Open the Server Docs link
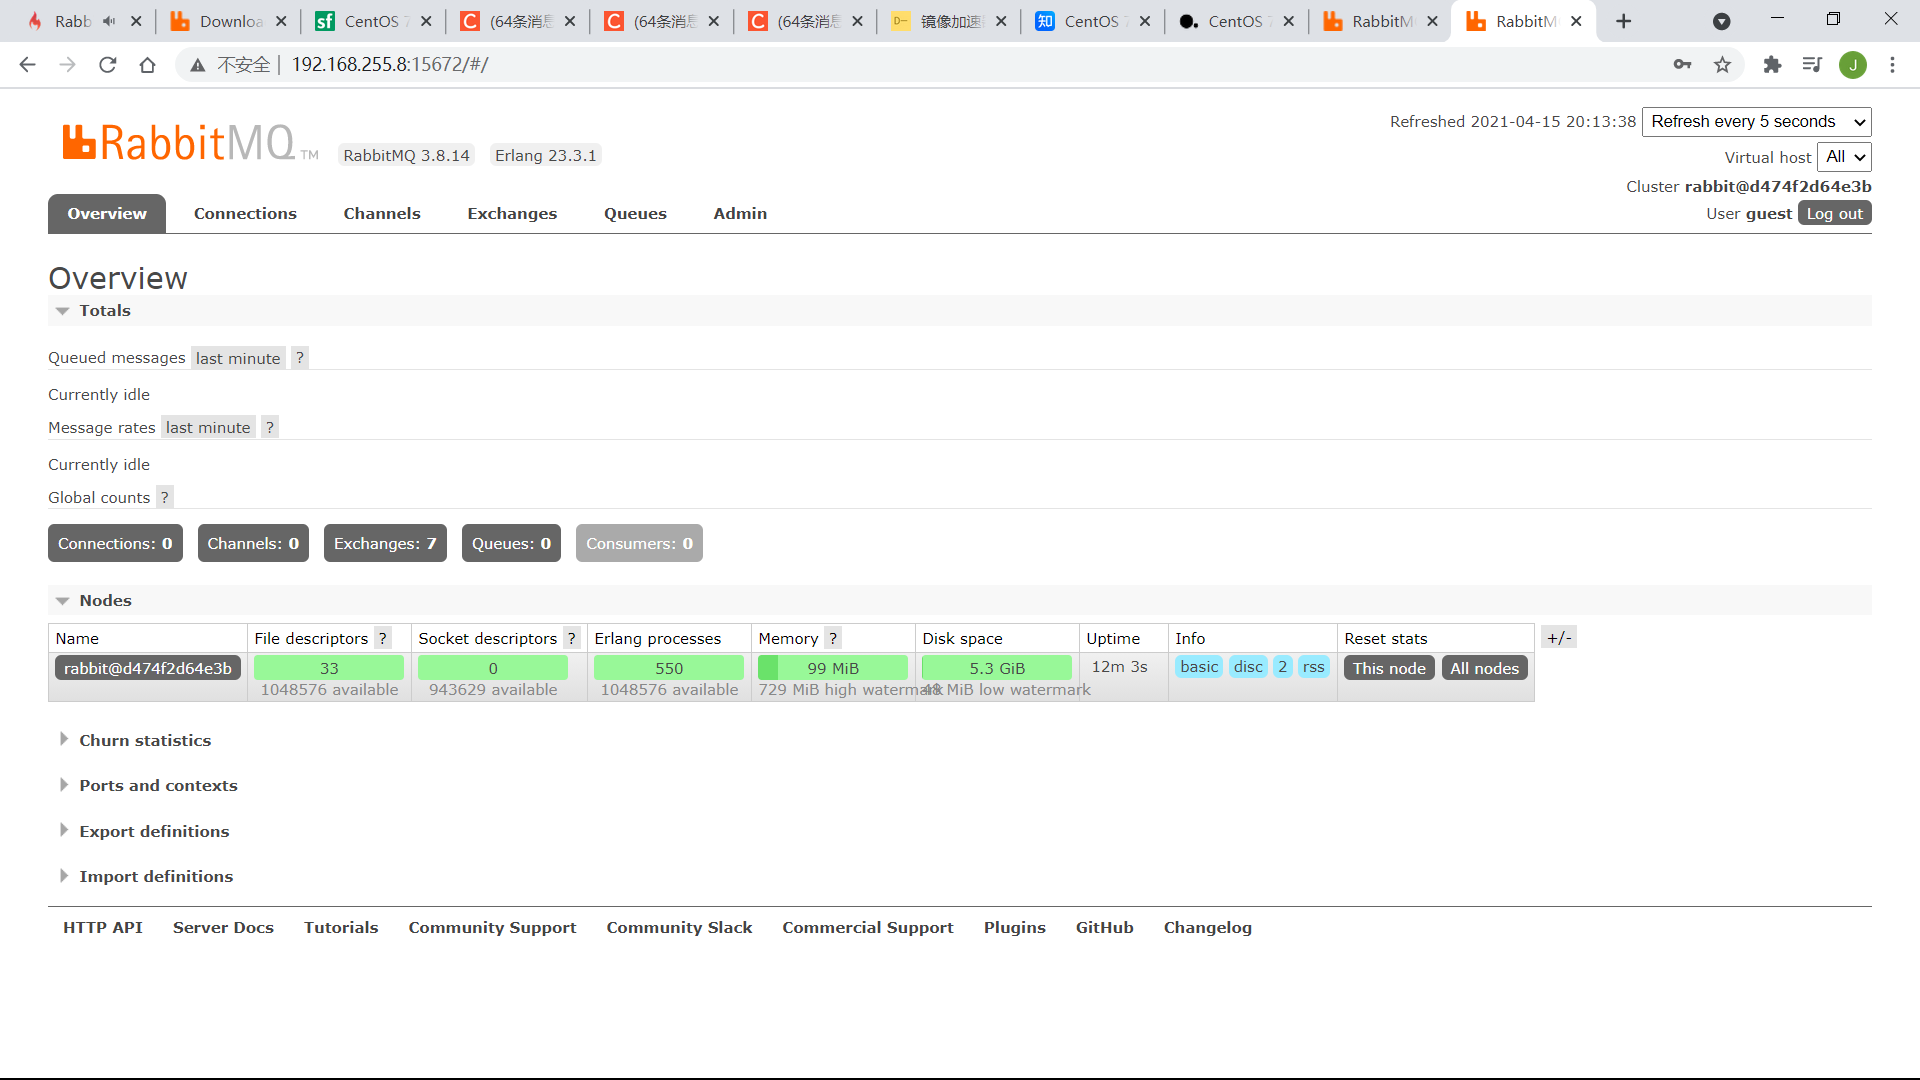The width and height of the screenshot is (1920, 1080). click(x=223, y=928)
